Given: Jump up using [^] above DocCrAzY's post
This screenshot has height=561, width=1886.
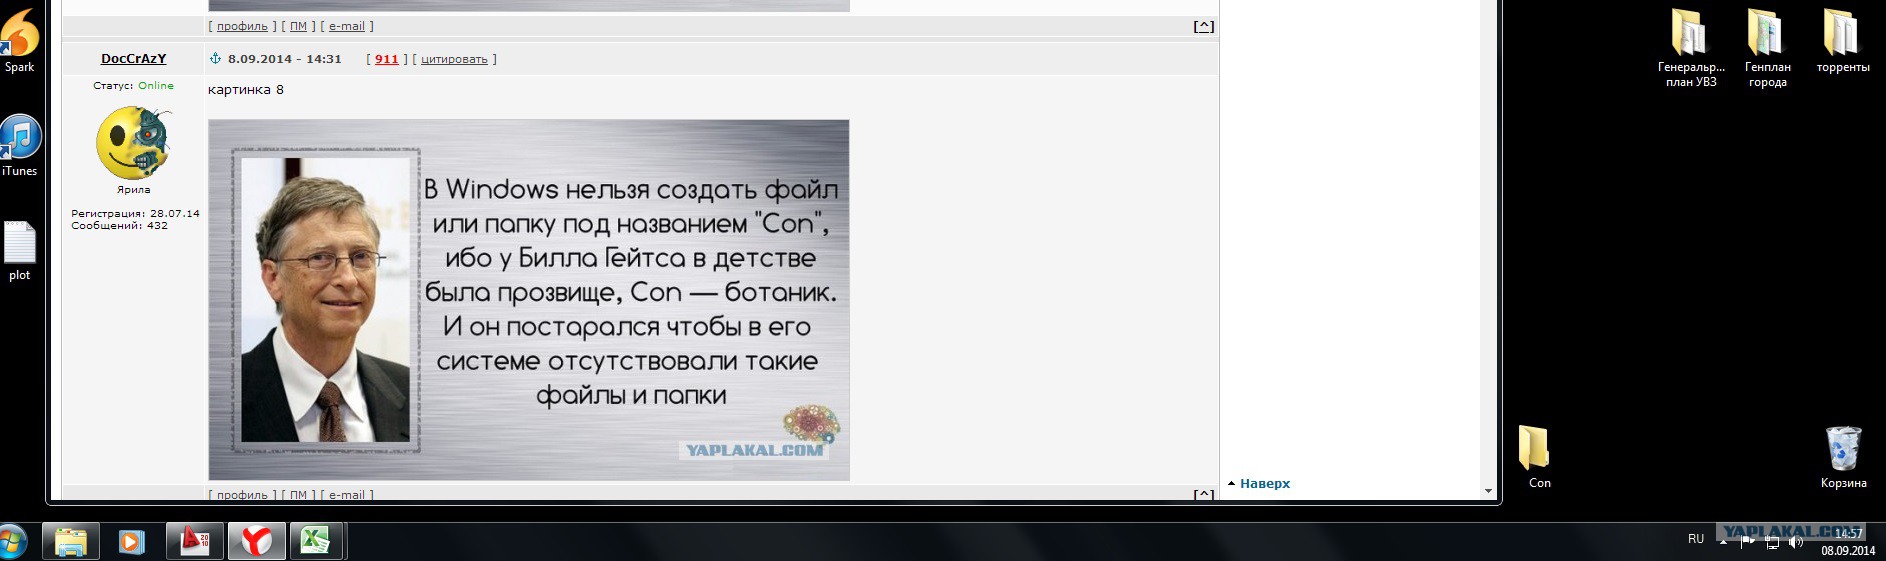Looking at the screenshot, I should click(x=1204, y=27).
